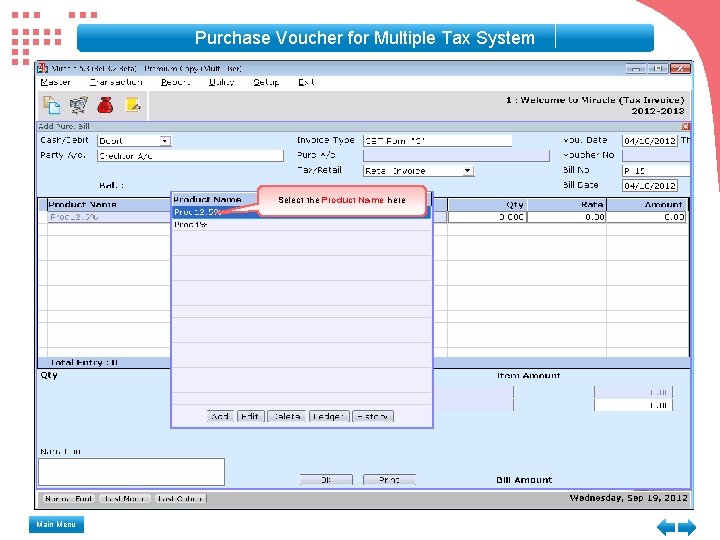The width and height of the screenshot is (720, 540).
Task: Open the Exit menu
Action: point(306,82)
